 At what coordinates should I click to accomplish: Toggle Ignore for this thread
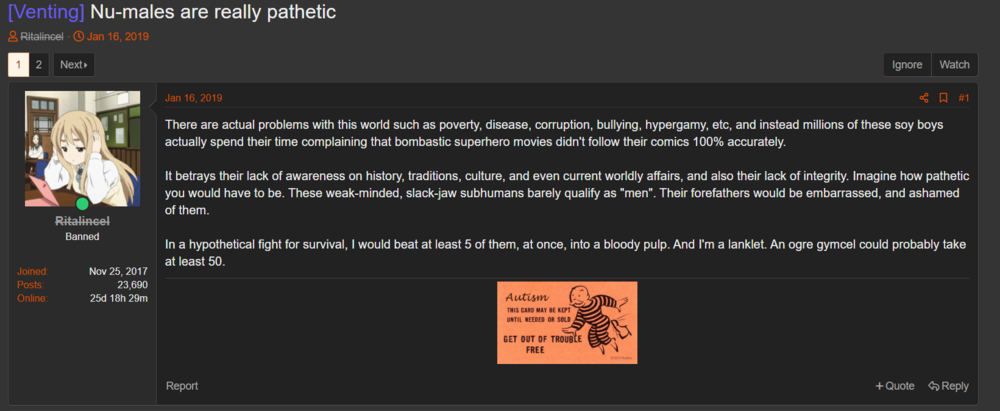click(907, 65)
